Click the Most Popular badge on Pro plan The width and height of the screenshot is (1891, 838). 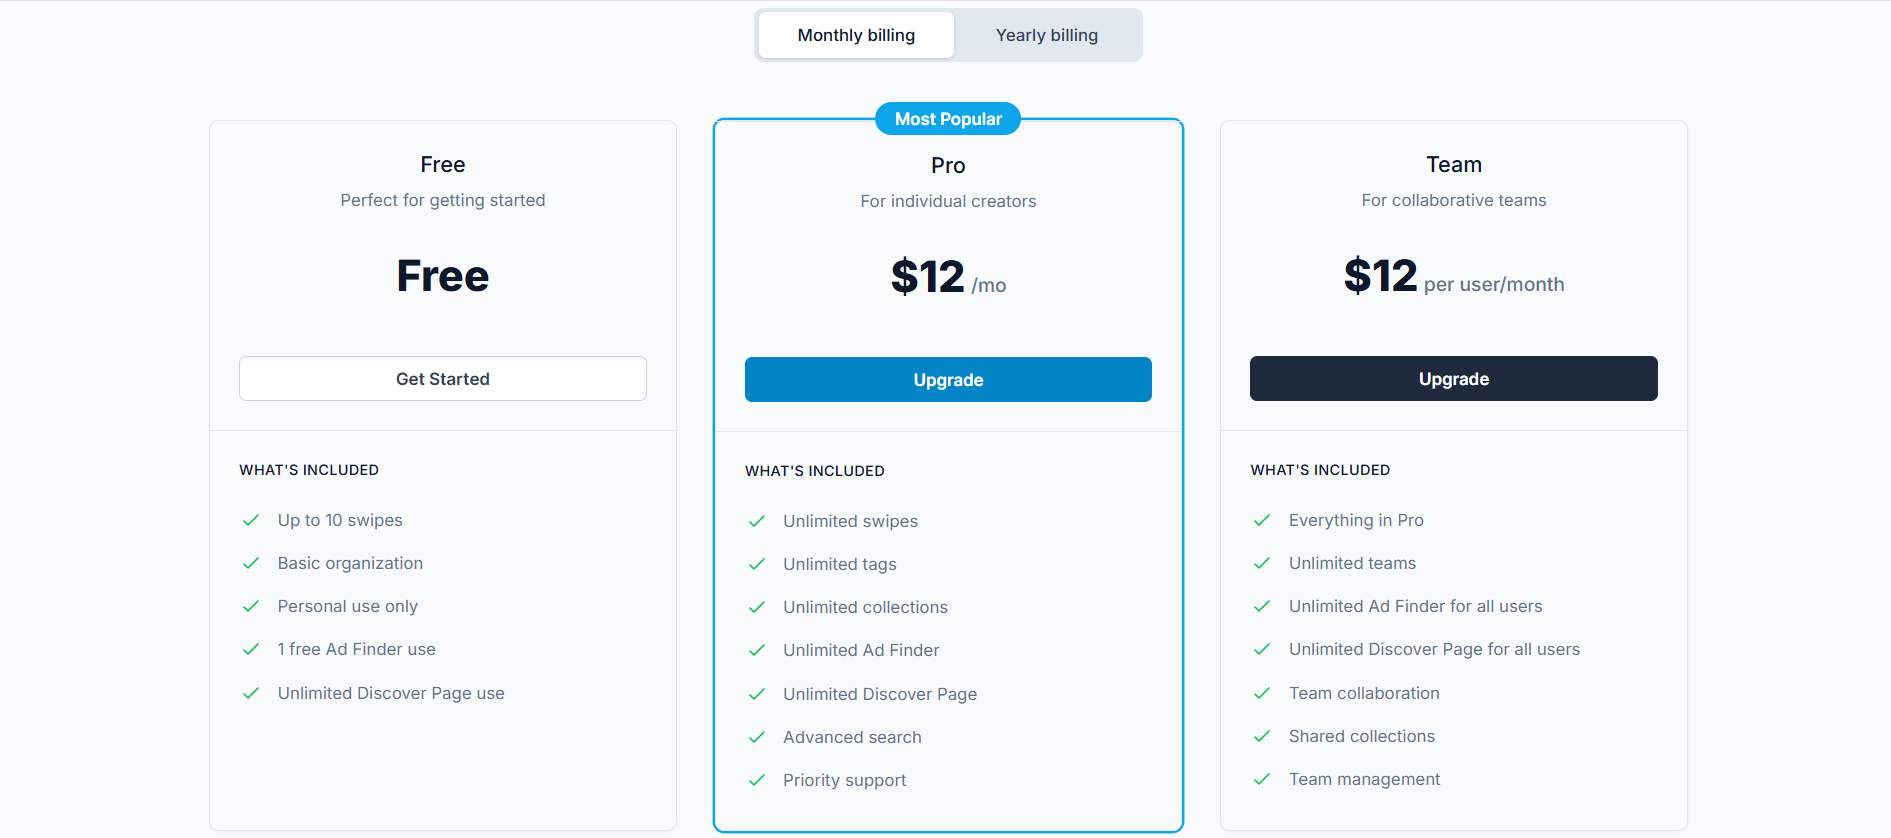[x=947, y=118]
